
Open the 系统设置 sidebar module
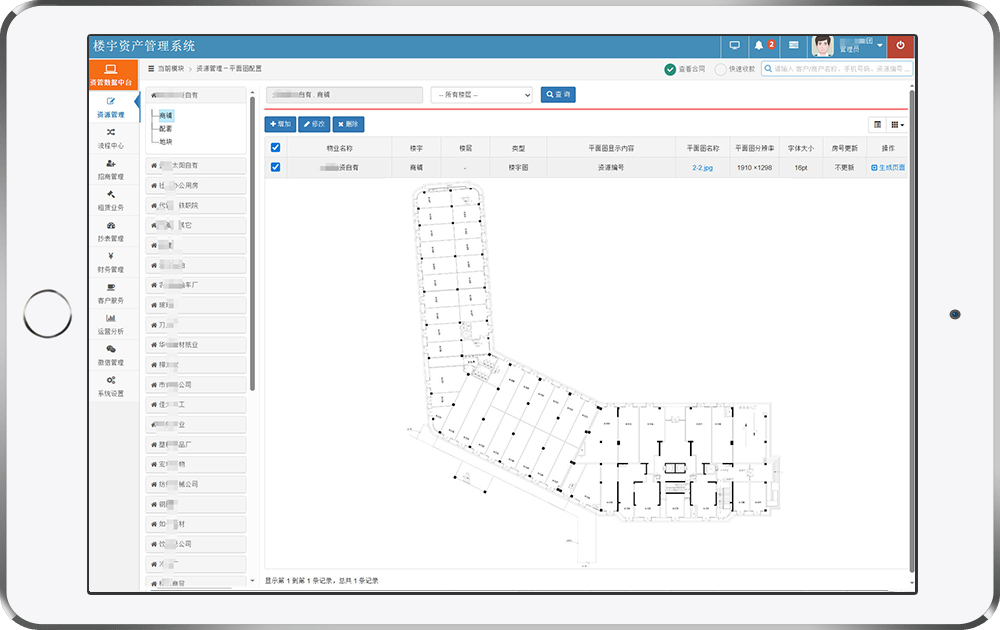point(111,386)
